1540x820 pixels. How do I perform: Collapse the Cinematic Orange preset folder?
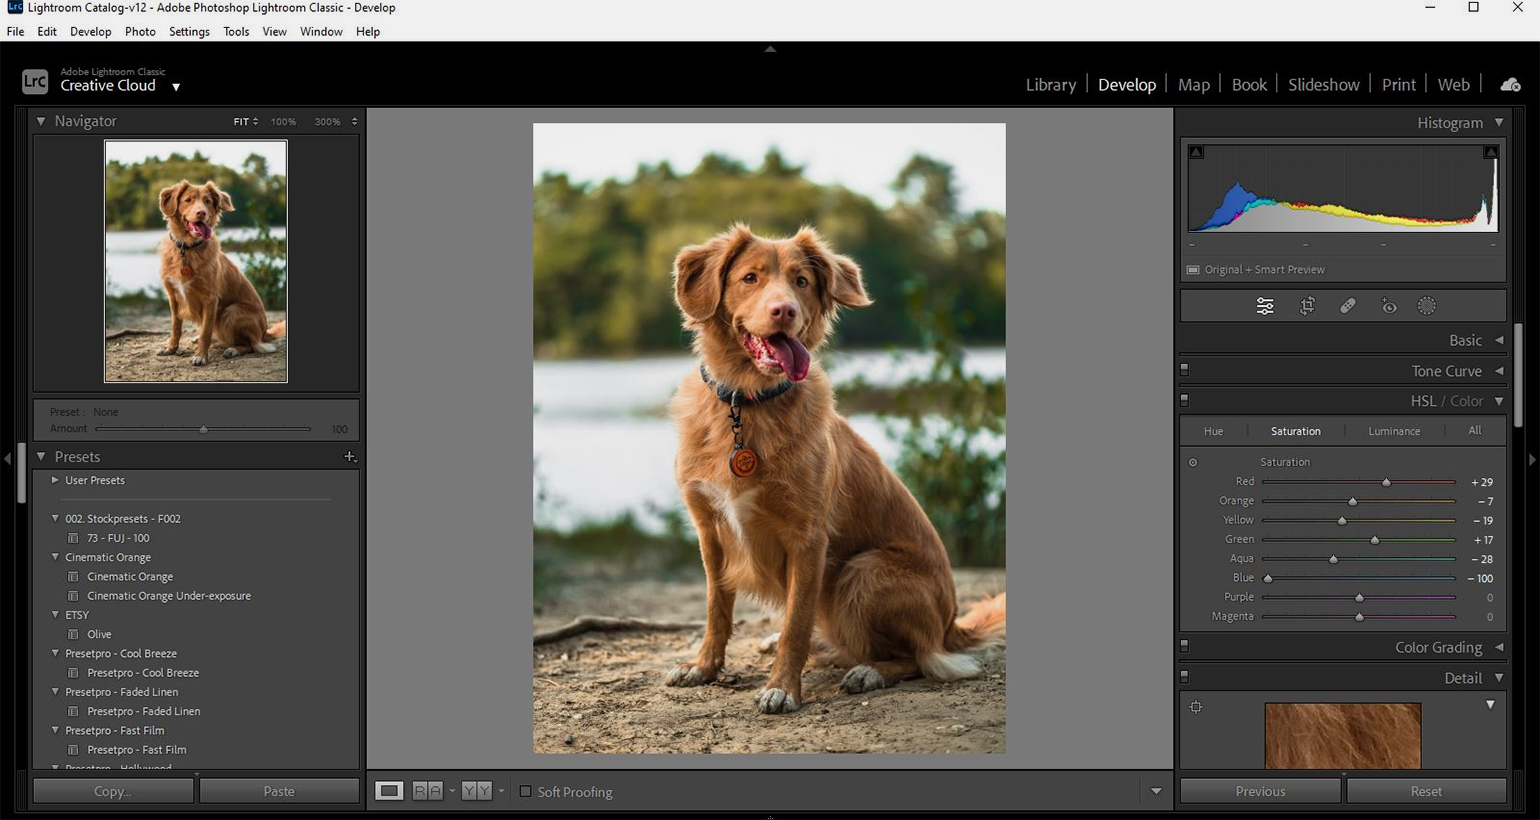56,557
